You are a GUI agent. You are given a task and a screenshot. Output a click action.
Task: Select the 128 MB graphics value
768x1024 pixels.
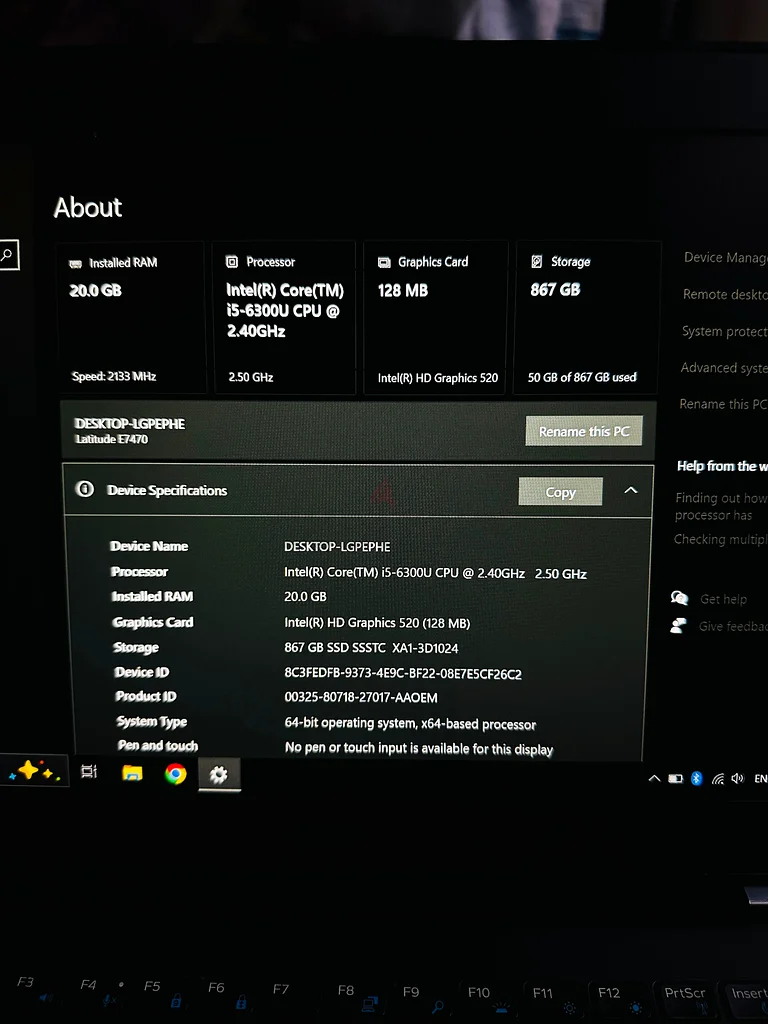click(x=403, y=291)
